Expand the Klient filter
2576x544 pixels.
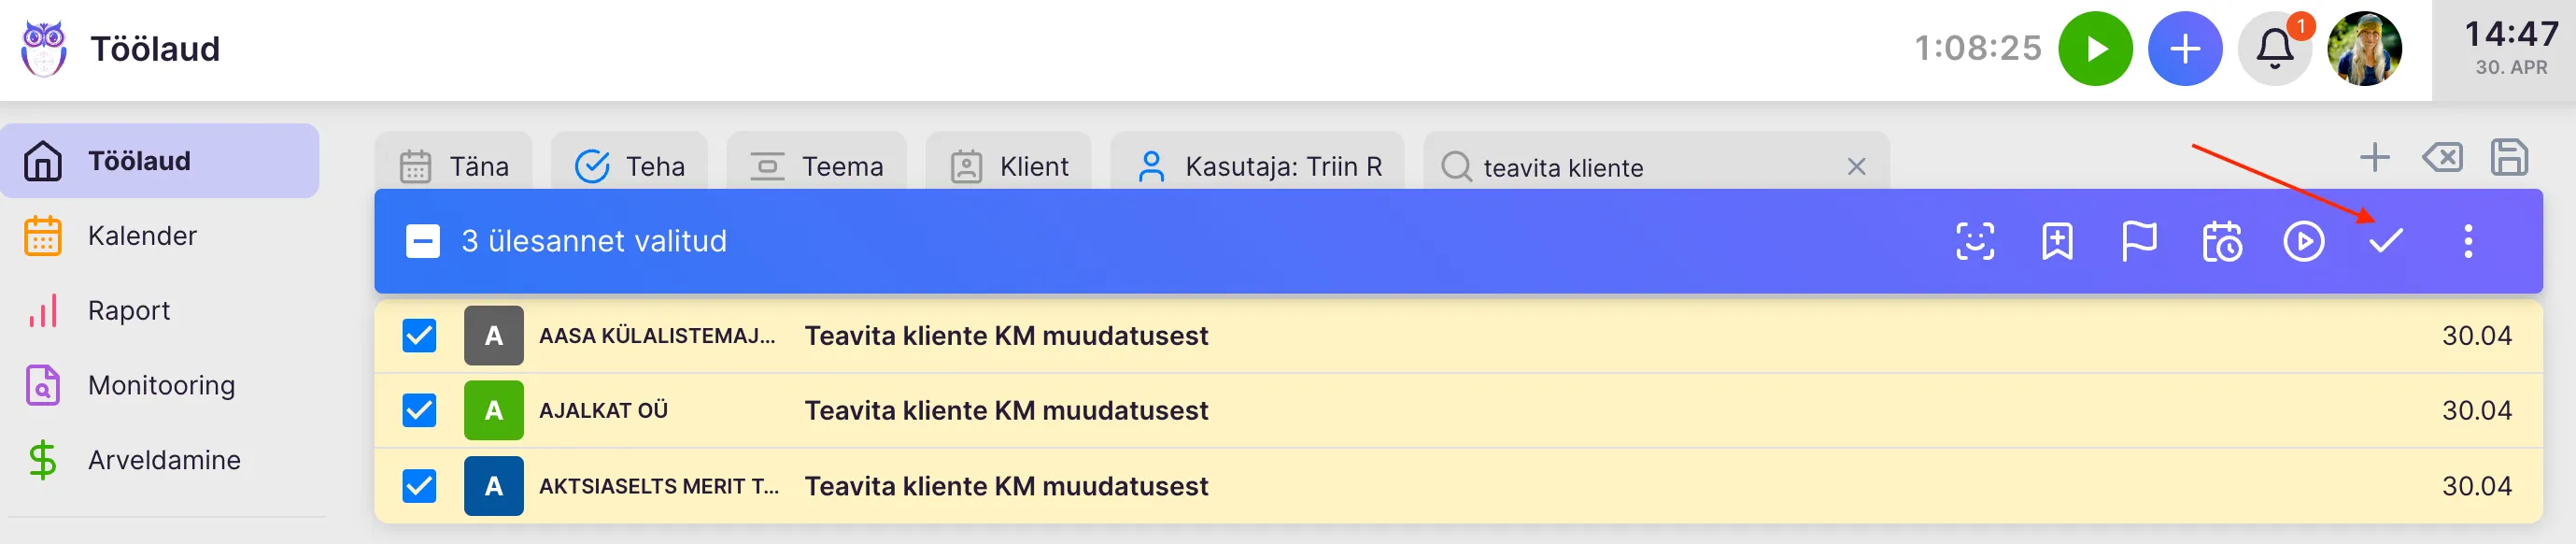pyautogui.click(x=1010, y=166)
